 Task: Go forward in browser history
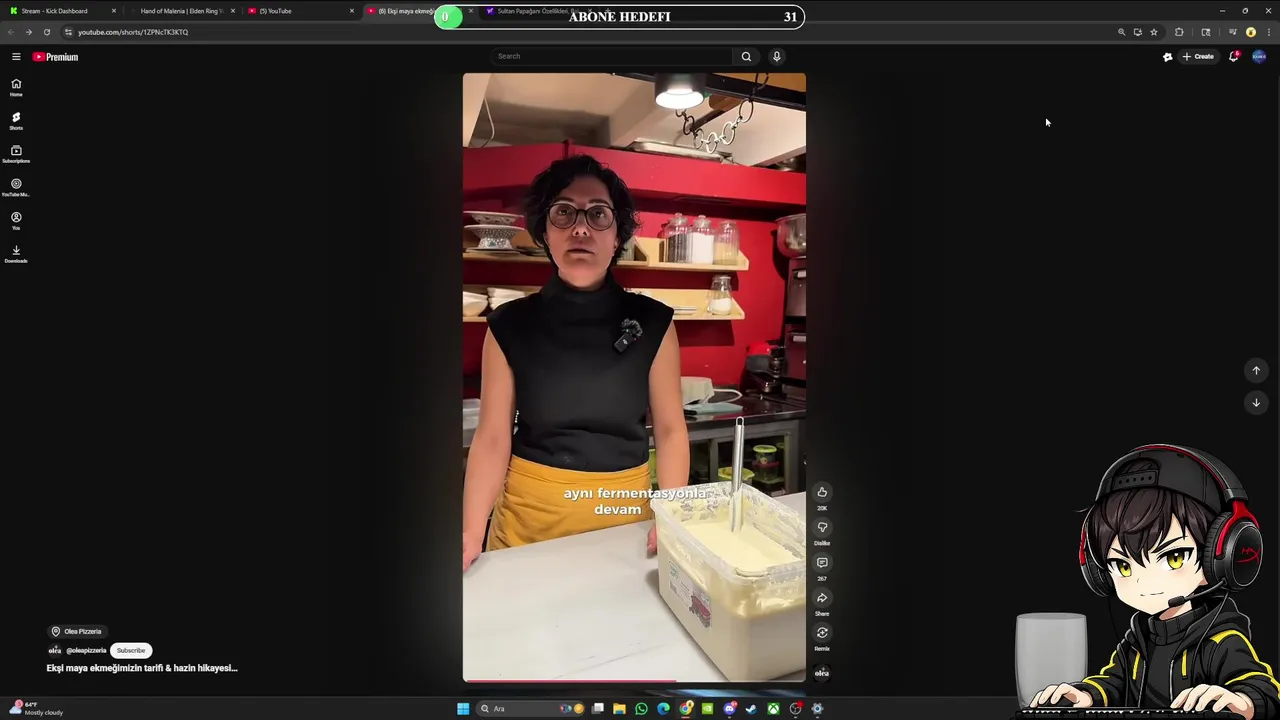coord(28,32)
